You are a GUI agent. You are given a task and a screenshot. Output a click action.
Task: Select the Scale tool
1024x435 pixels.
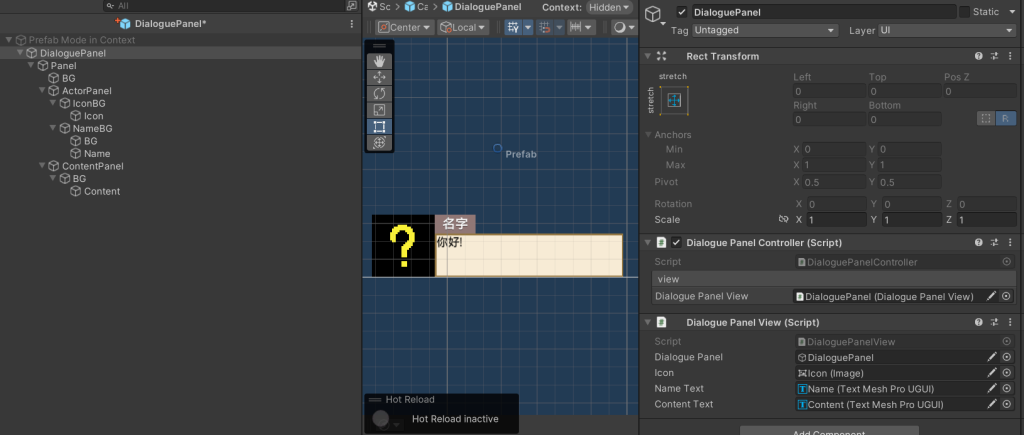coord(379,110)
